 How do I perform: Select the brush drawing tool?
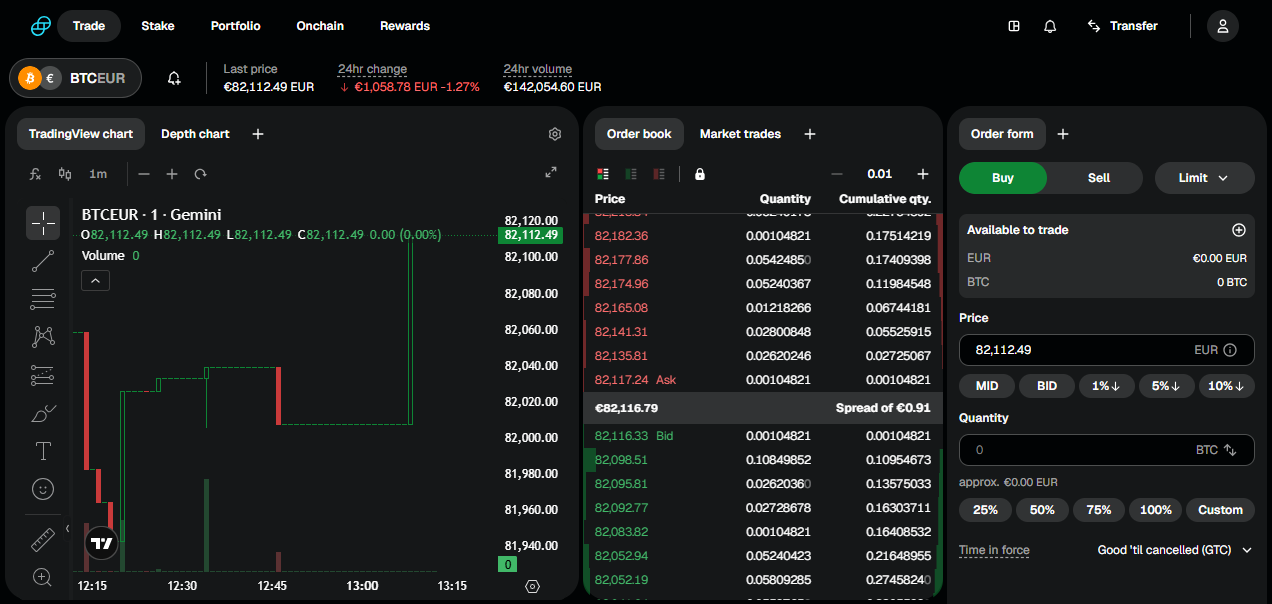[42, 413]
